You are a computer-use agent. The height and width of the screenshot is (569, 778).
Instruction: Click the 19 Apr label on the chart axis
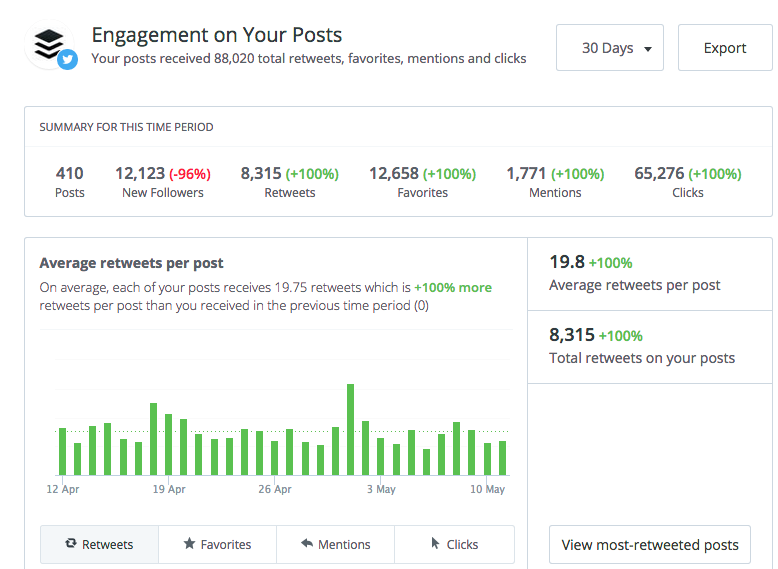pos(169,490)
